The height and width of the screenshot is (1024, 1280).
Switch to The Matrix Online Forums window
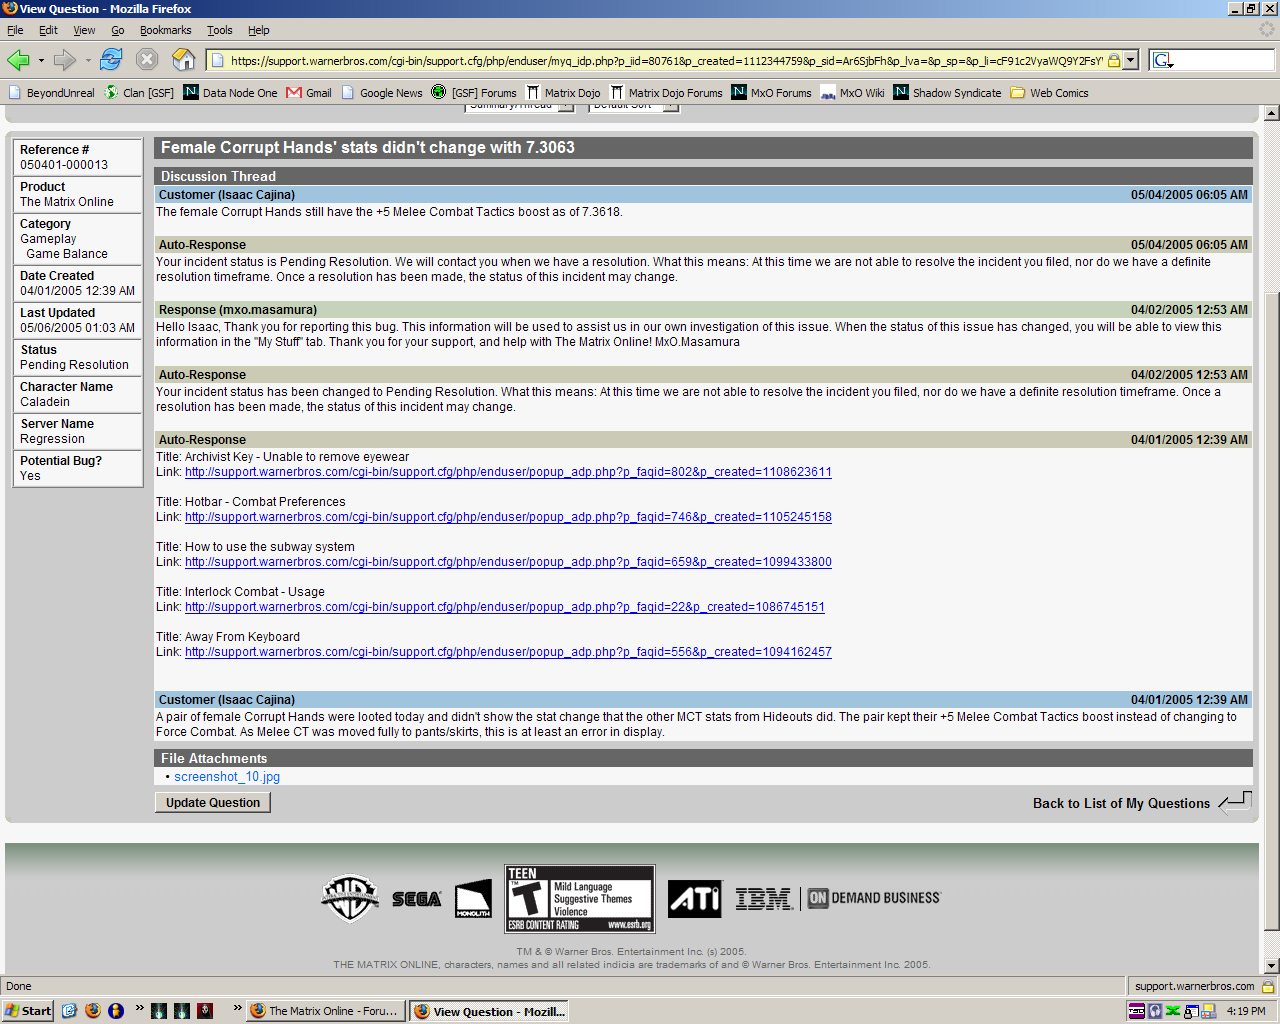pyautogui.click(x=326, y=1011)
